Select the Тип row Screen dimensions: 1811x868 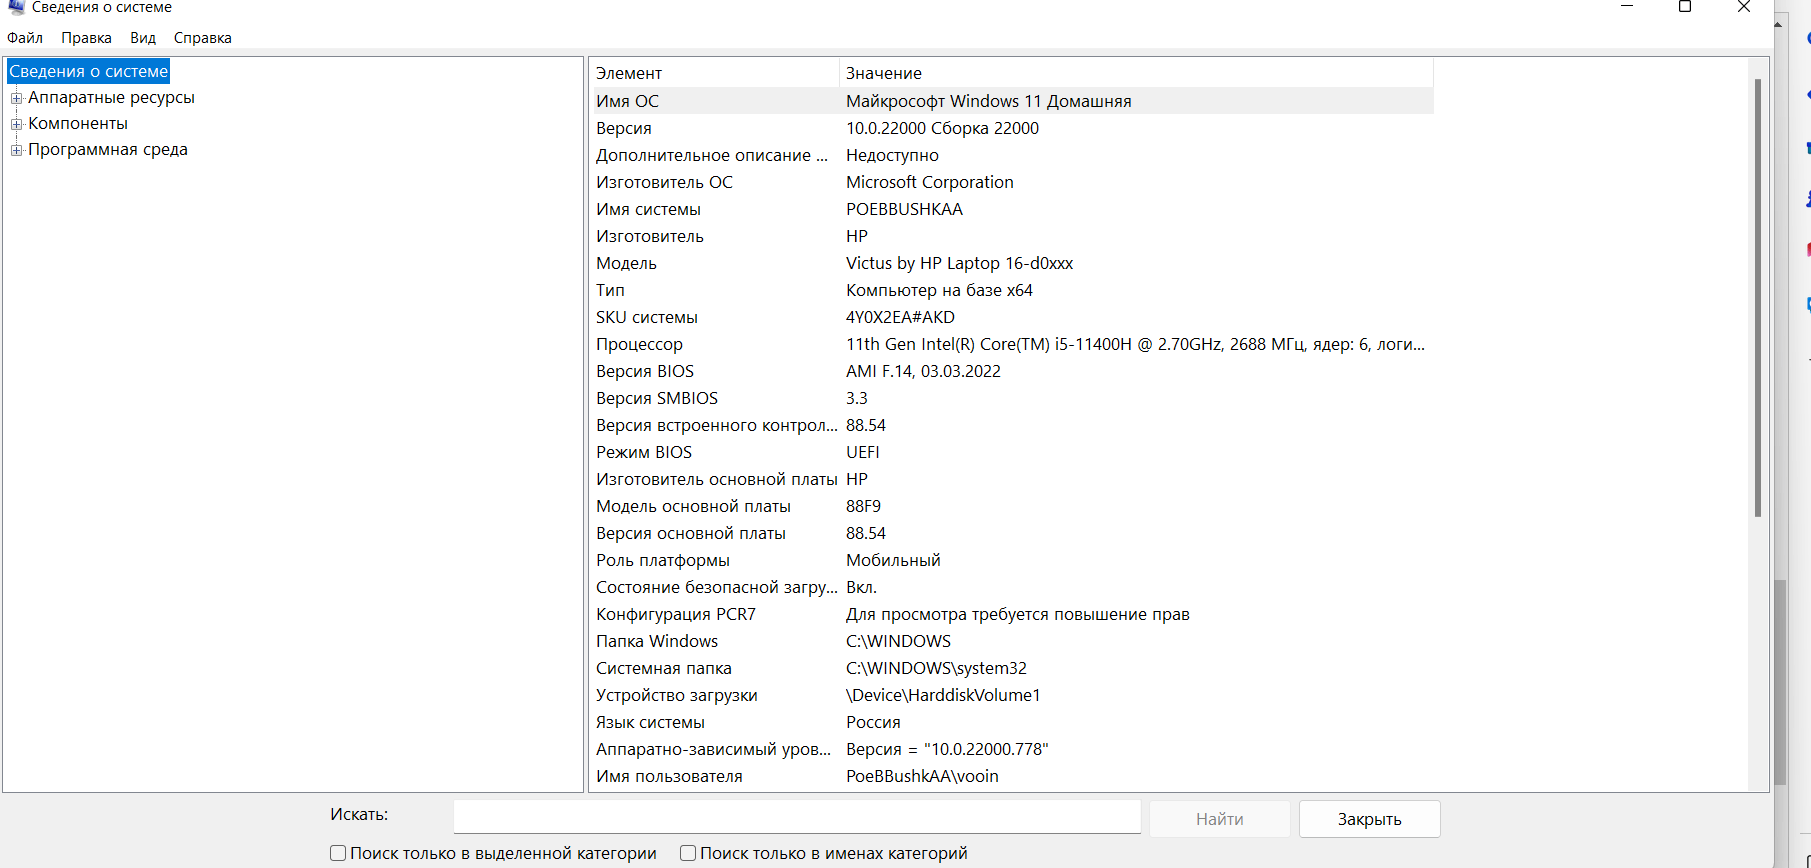coord(1013,290)
